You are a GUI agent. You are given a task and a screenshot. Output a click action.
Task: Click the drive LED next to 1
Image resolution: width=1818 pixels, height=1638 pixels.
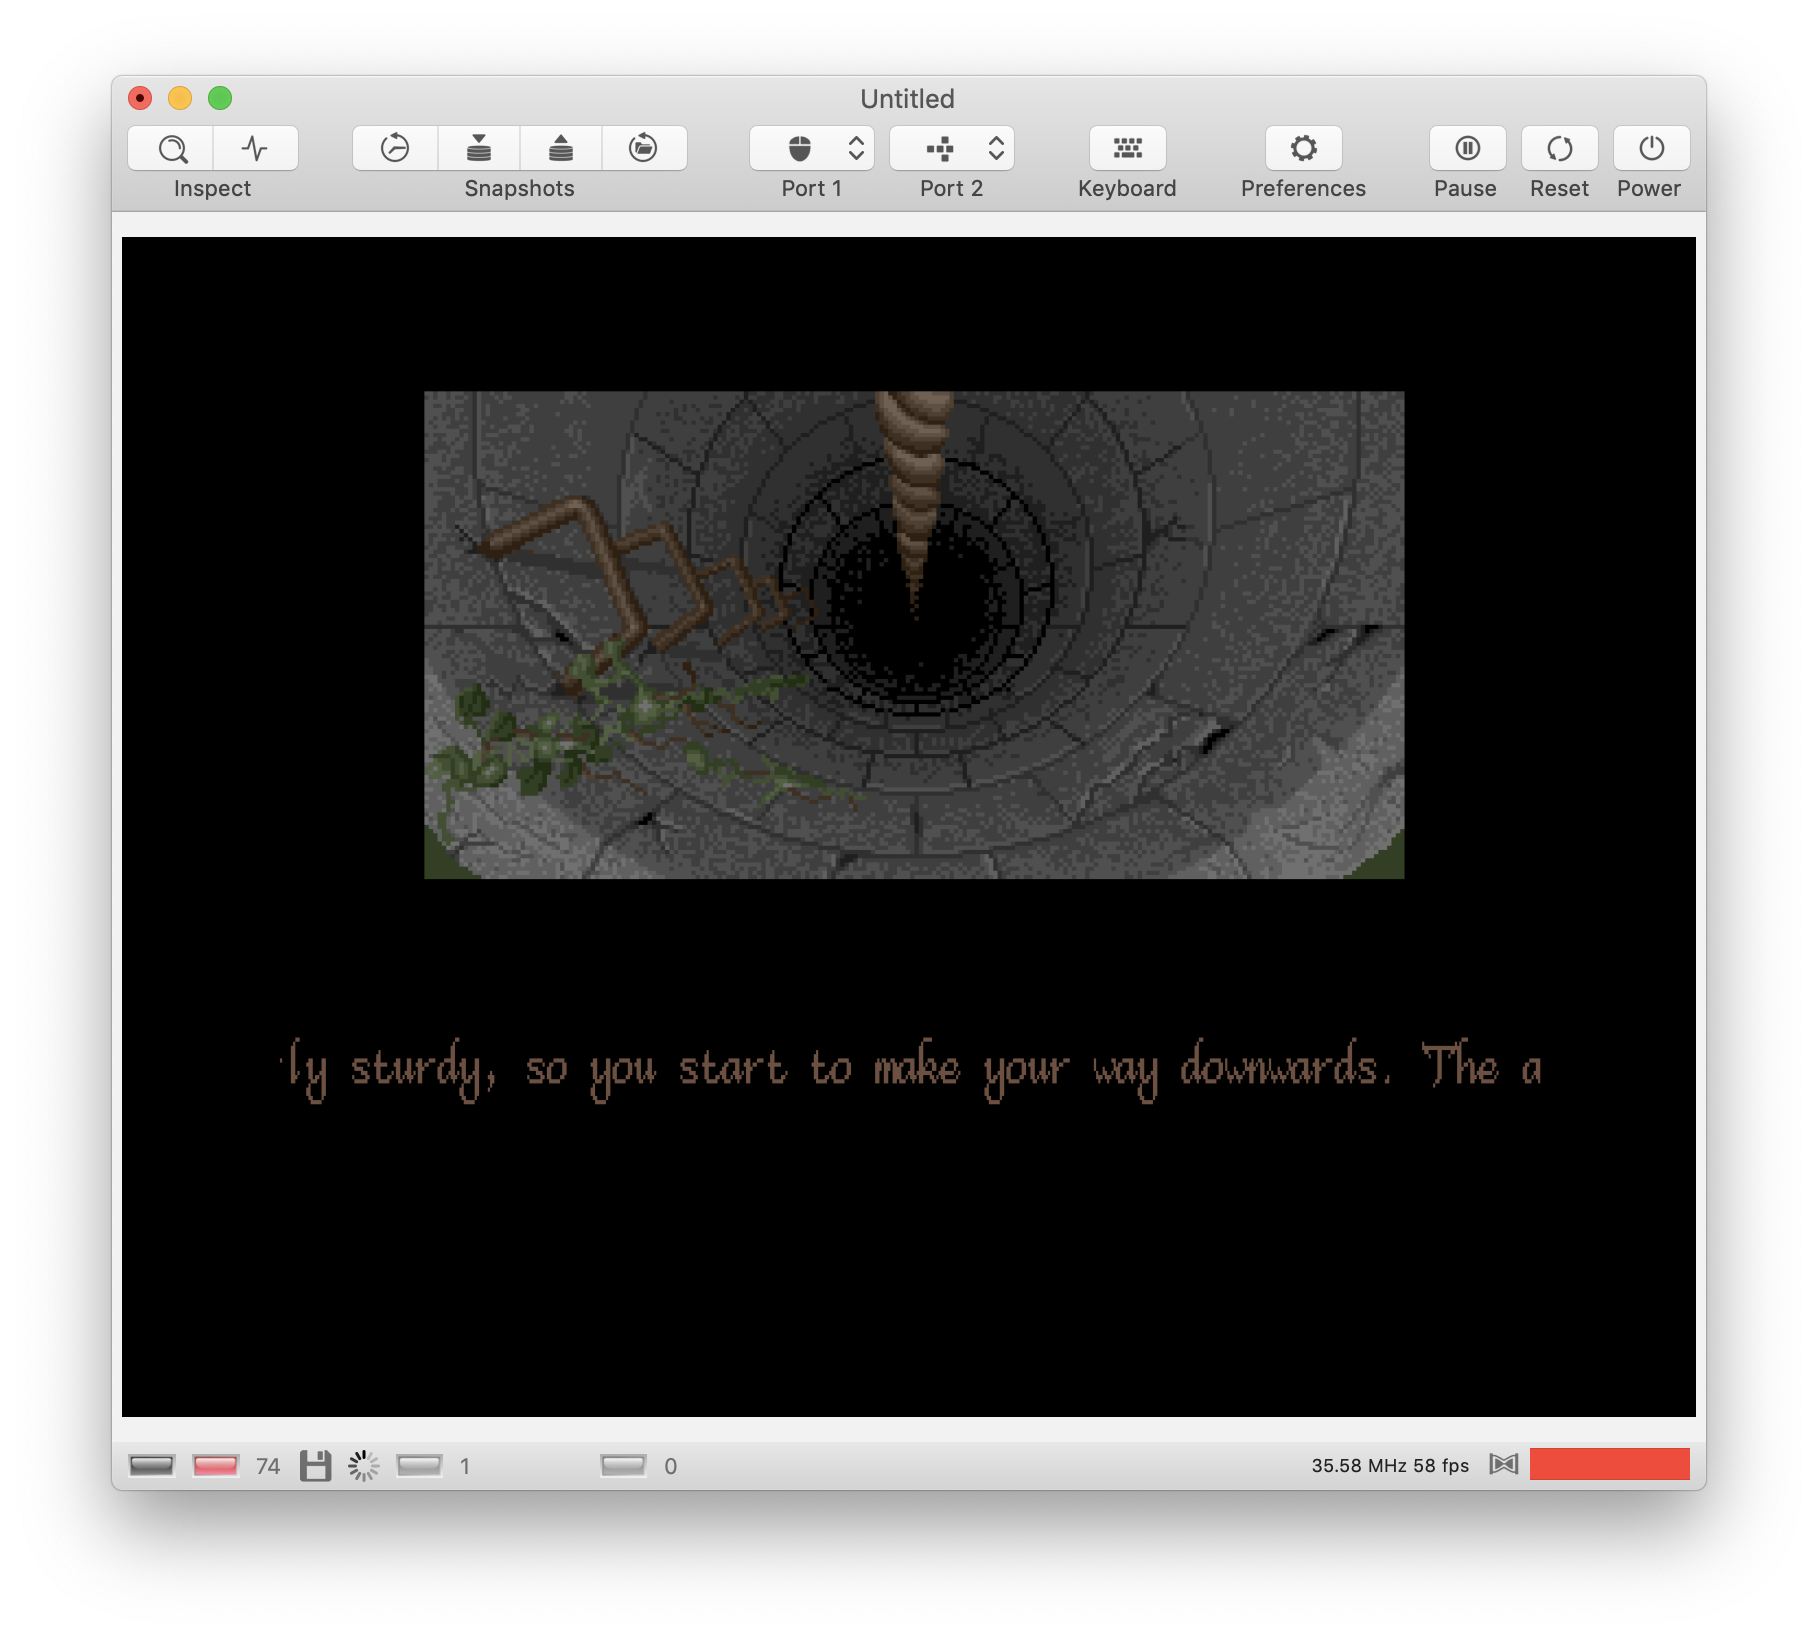click(420, 1466)
